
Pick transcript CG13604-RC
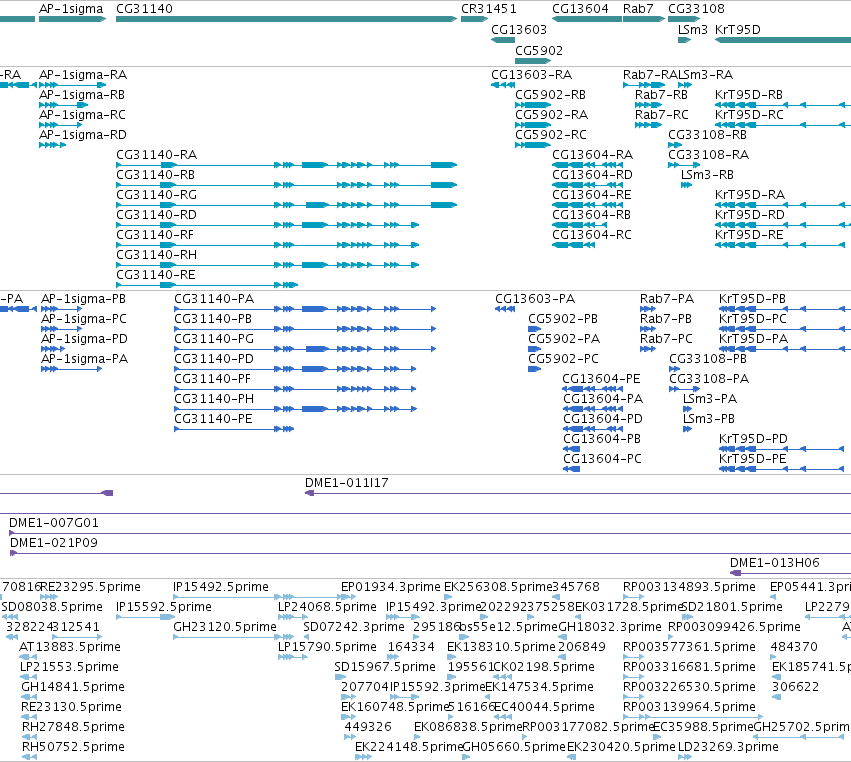pyautogui.click(x=573, y=245)
